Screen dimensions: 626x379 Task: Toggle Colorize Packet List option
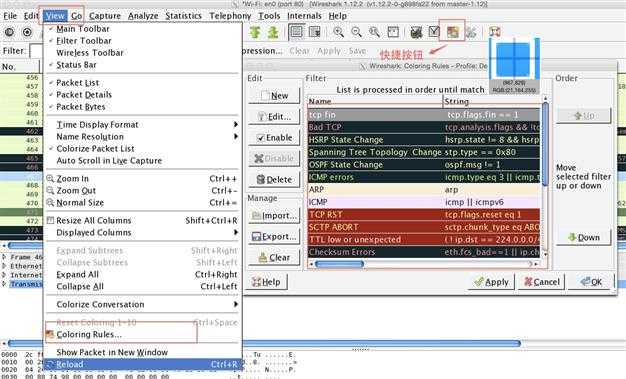point(95,149)
